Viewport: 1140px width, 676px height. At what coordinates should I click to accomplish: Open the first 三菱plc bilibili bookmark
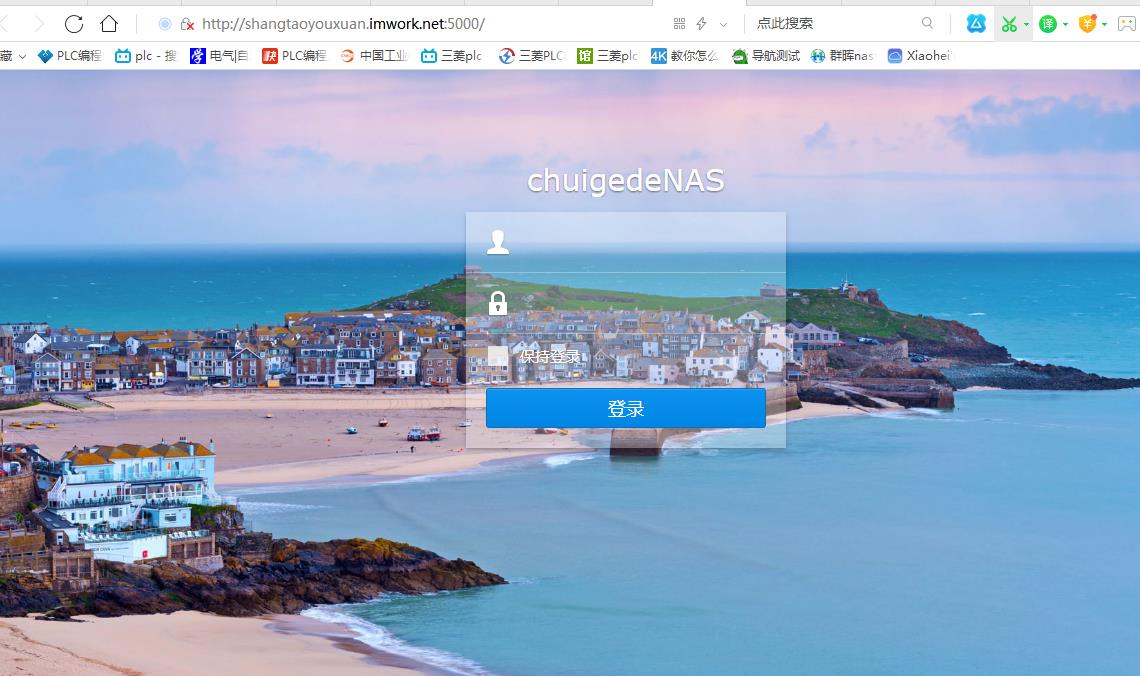(x=451, y=56)
